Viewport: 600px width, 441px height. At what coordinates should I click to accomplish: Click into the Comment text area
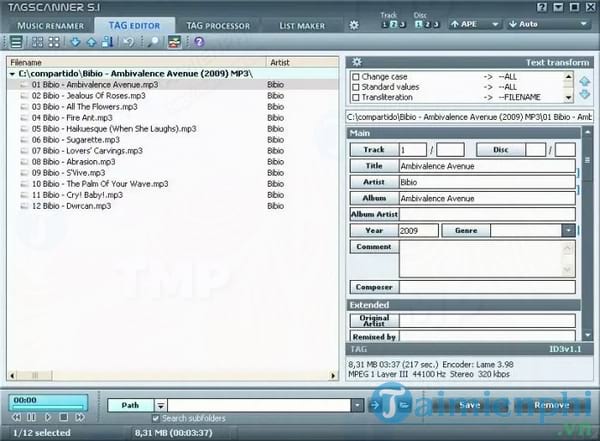[x=481, y=259]
